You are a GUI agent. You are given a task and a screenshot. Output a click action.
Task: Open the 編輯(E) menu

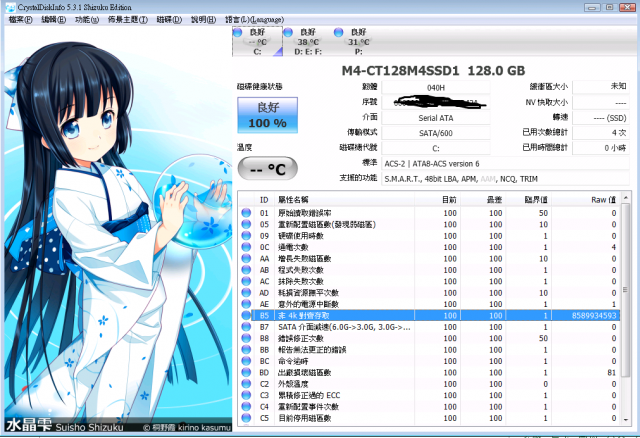pos(53,20)
